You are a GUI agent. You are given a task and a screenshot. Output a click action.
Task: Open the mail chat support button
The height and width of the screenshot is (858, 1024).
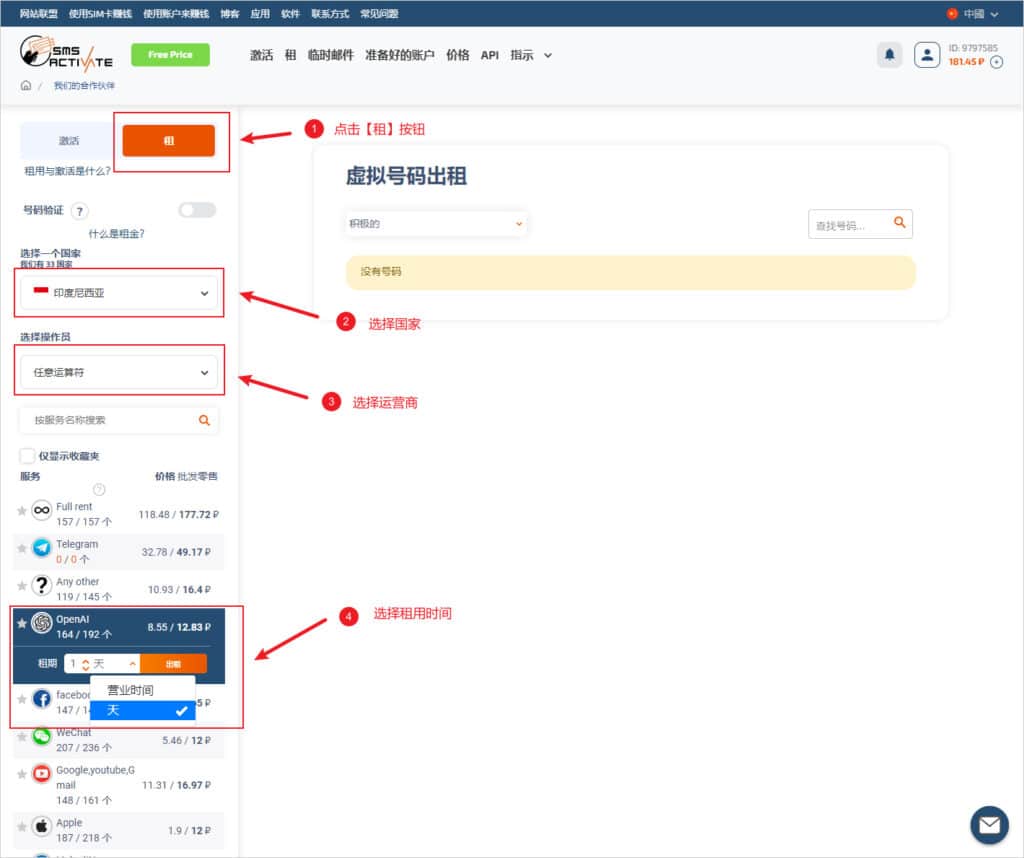tap(989, 825)
